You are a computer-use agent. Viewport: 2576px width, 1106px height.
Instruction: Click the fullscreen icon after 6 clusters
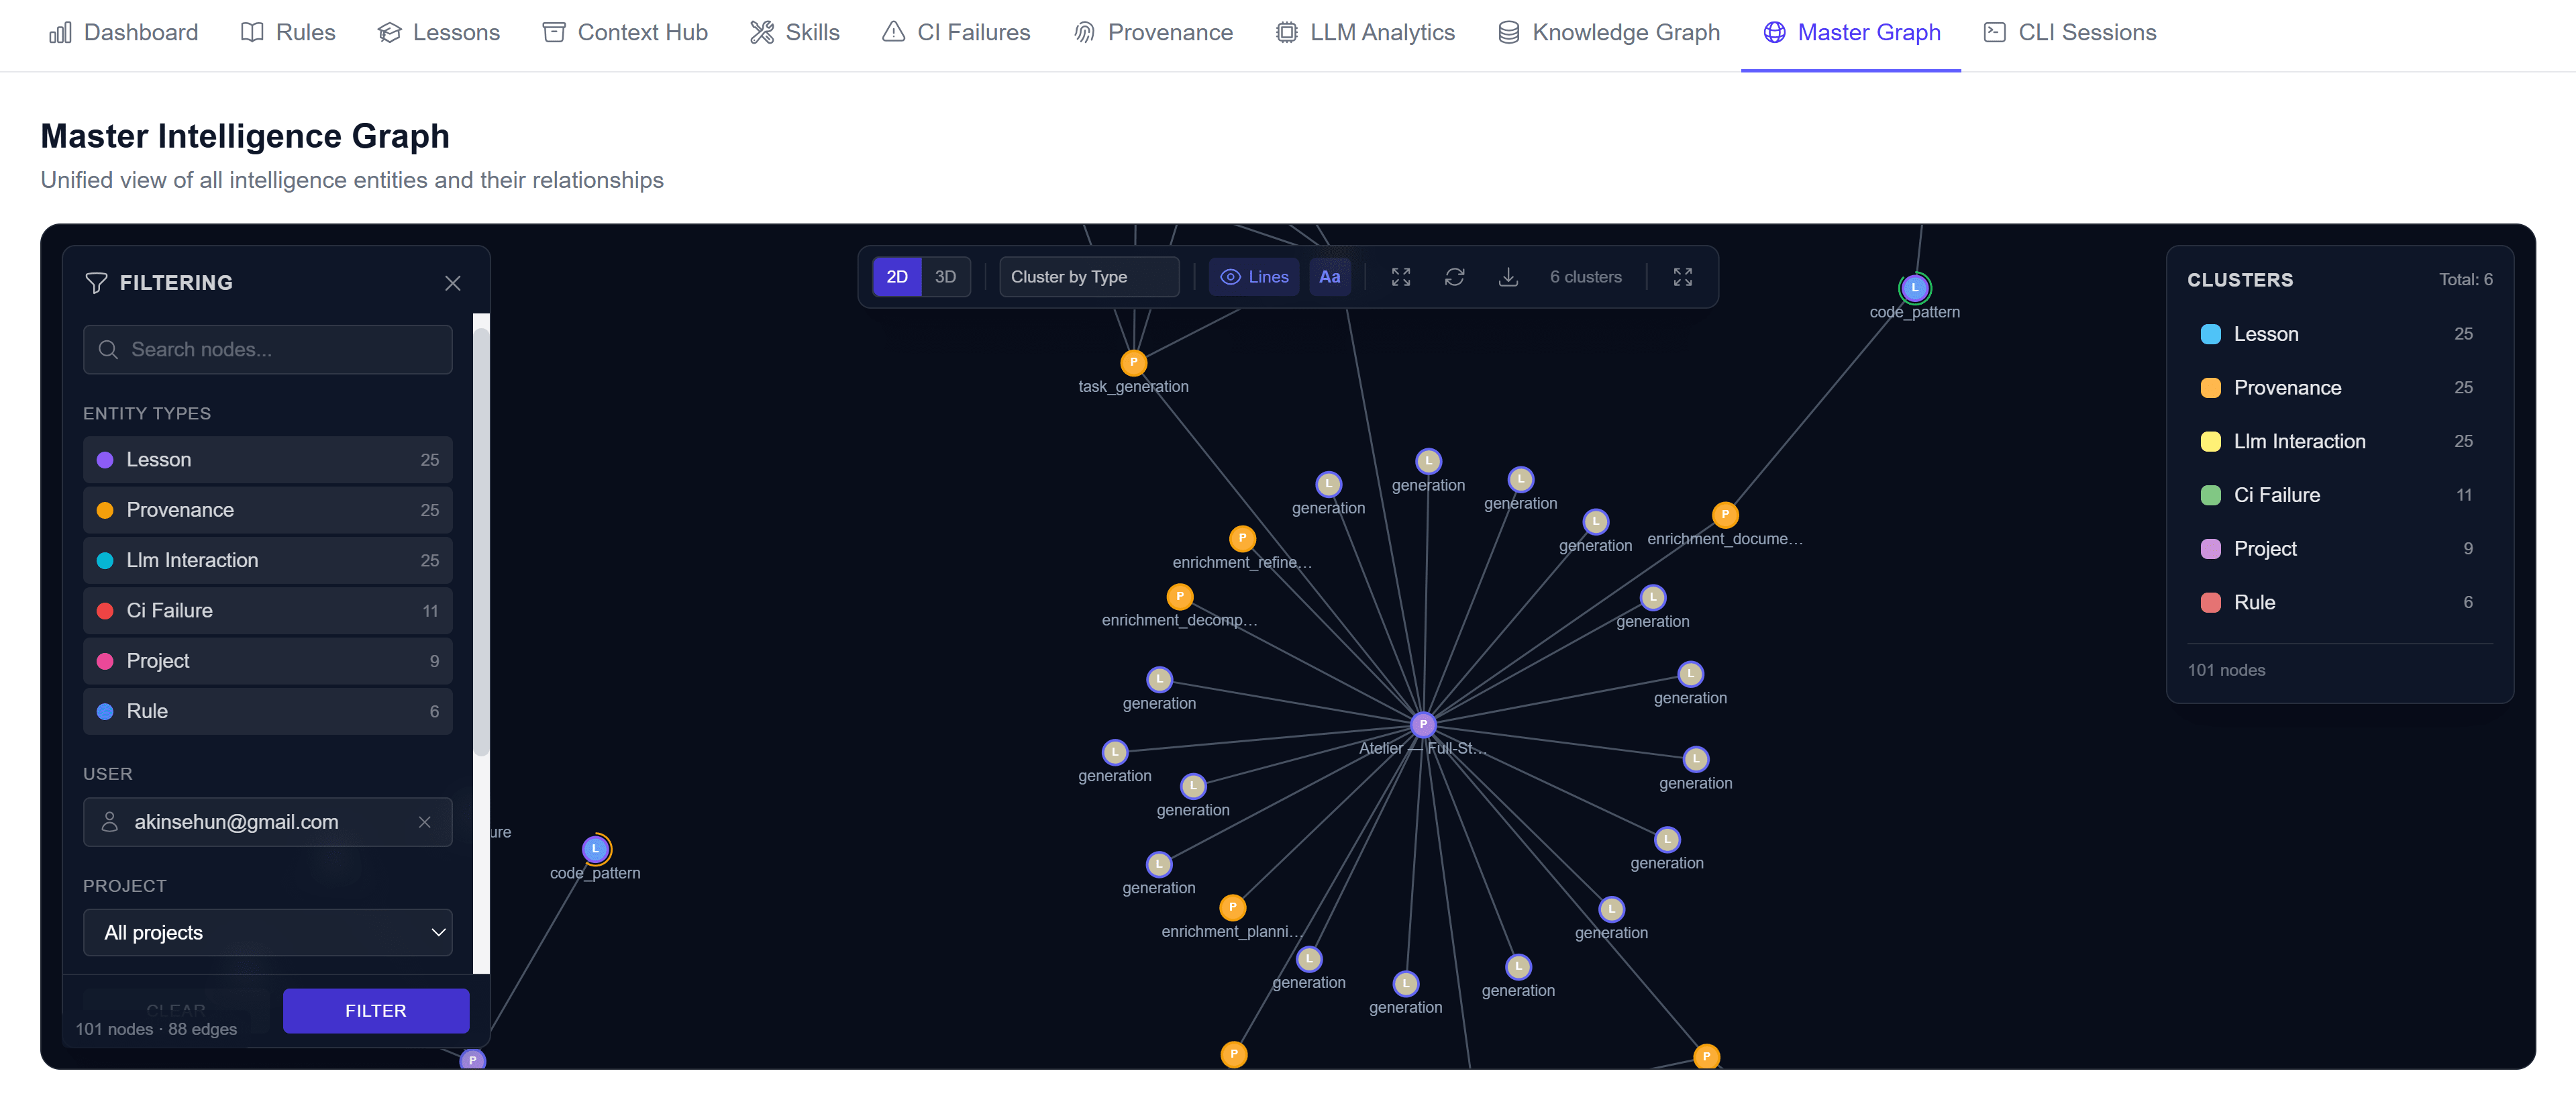[x=1683, y=277]
